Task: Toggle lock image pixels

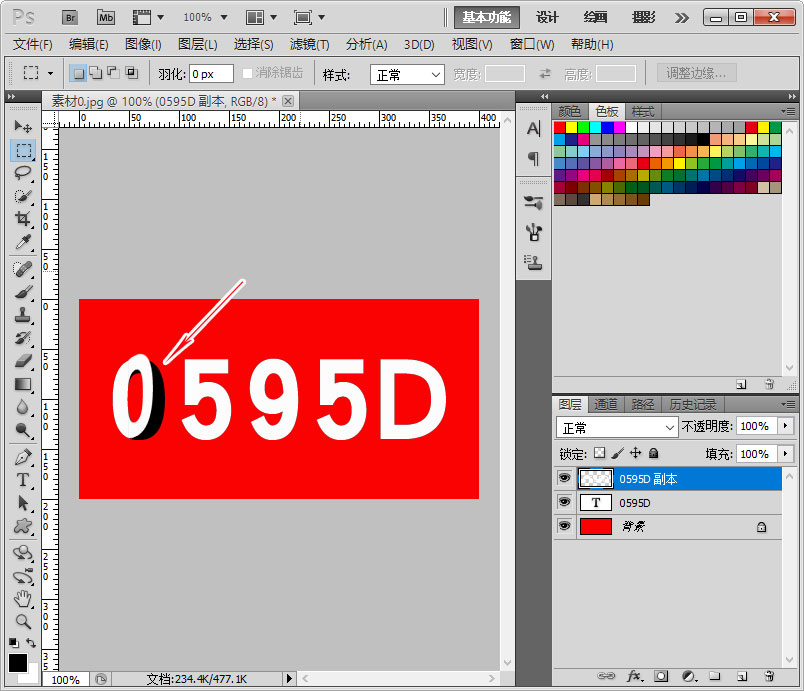Action: [618, 453]
